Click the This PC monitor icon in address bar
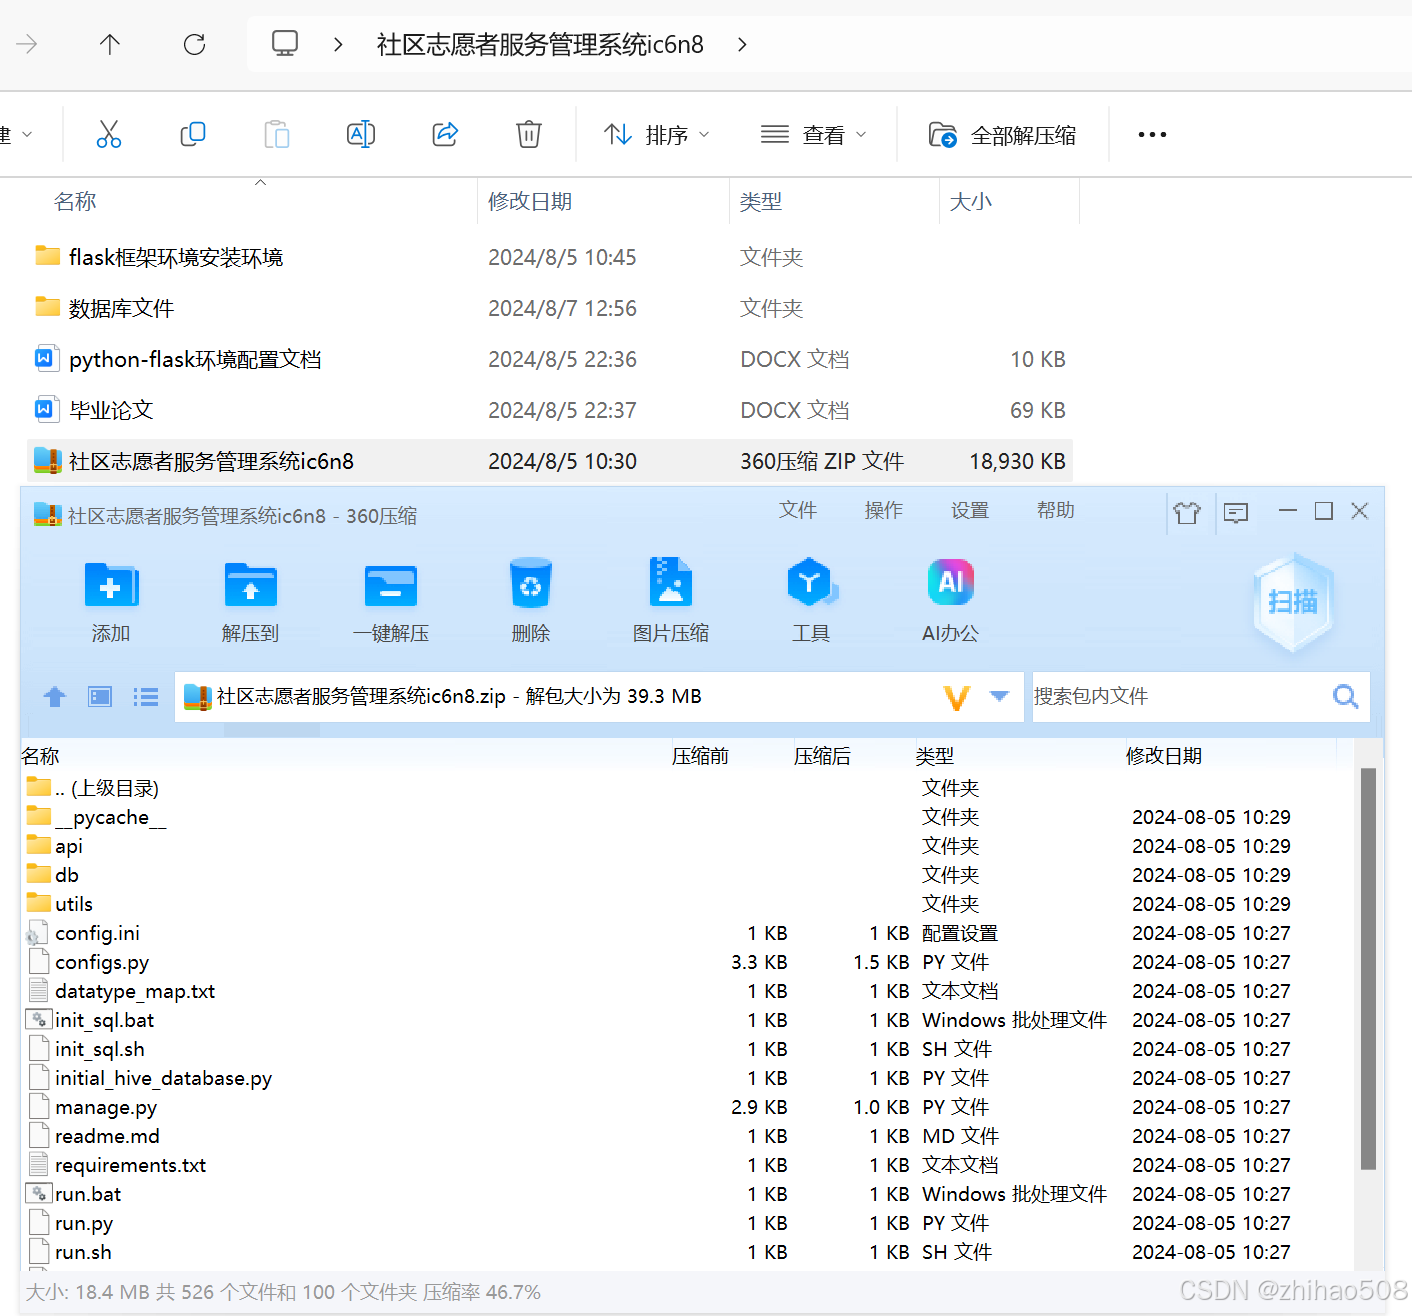The image size is (1412, 1316). click(x=285, y=43)
